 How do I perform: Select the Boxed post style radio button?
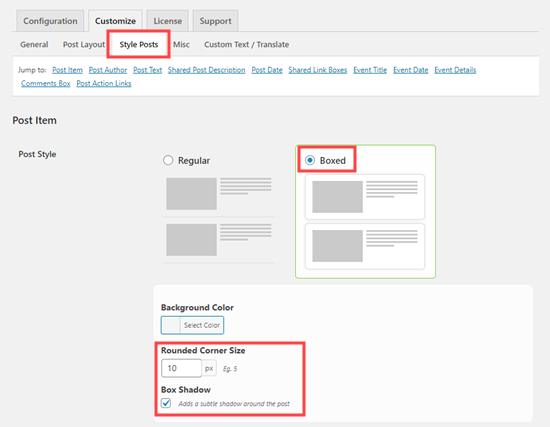click(310, 160)
